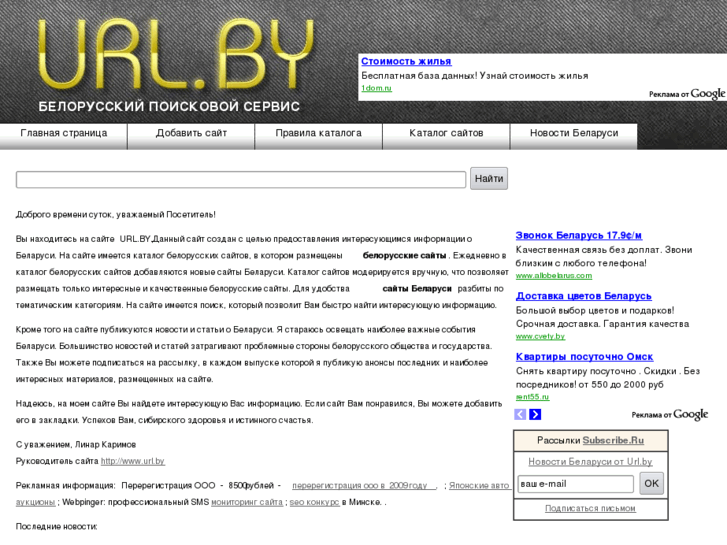The width and height of the screenshot is (727, 545).
Task: Click Реклама от Google in sidebar
Action: [x=670, y=414]
